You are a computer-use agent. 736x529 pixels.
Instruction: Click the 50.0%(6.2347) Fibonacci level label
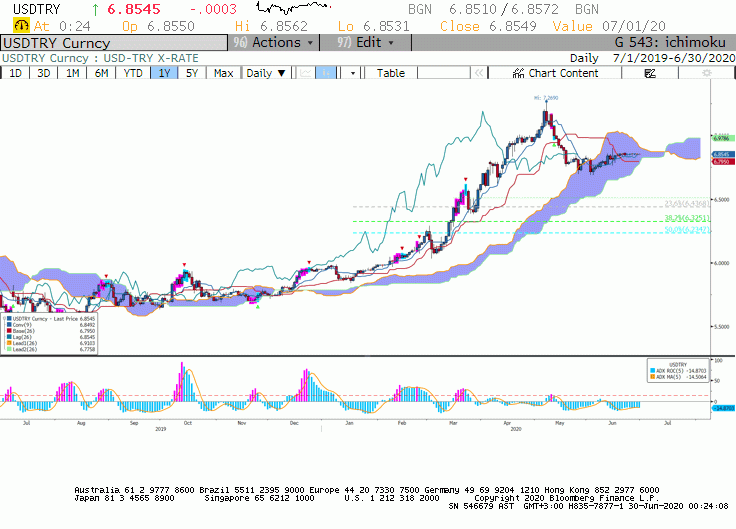coord(687,230)
